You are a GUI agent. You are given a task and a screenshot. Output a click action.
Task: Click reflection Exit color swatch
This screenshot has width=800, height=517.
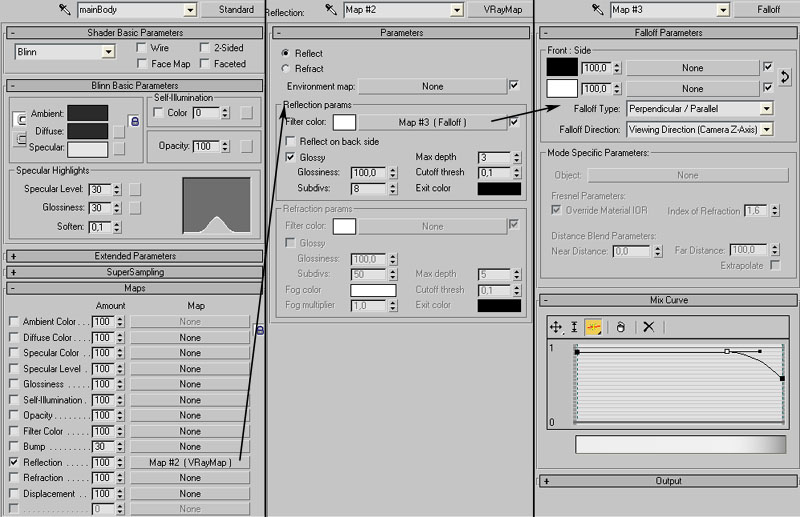[499, 188]
